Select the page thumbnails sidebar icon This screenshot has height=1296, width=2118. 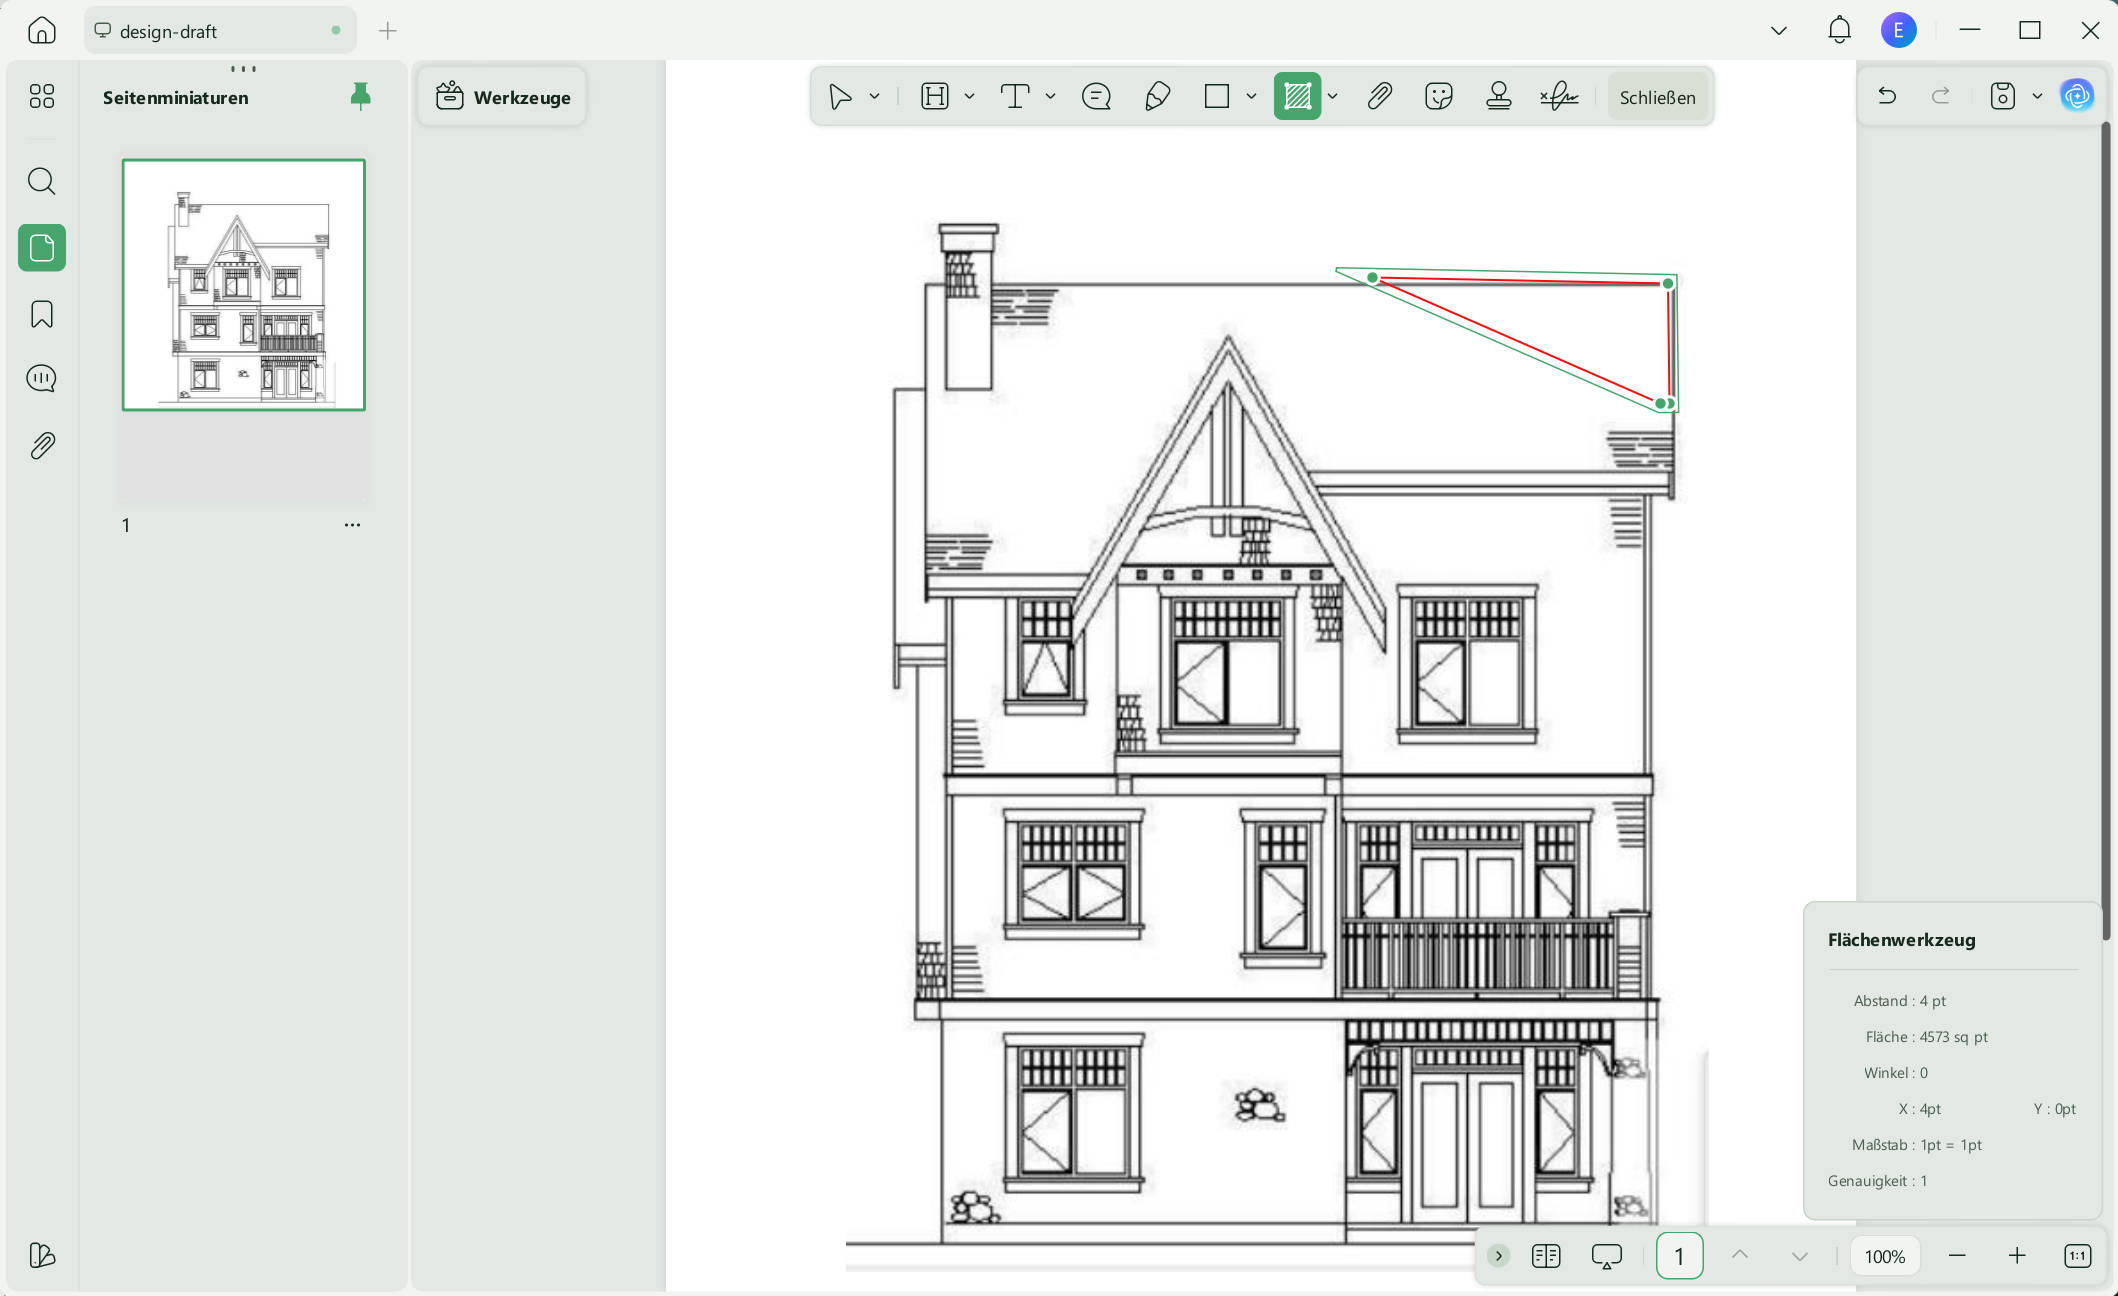tap(42, 247)
